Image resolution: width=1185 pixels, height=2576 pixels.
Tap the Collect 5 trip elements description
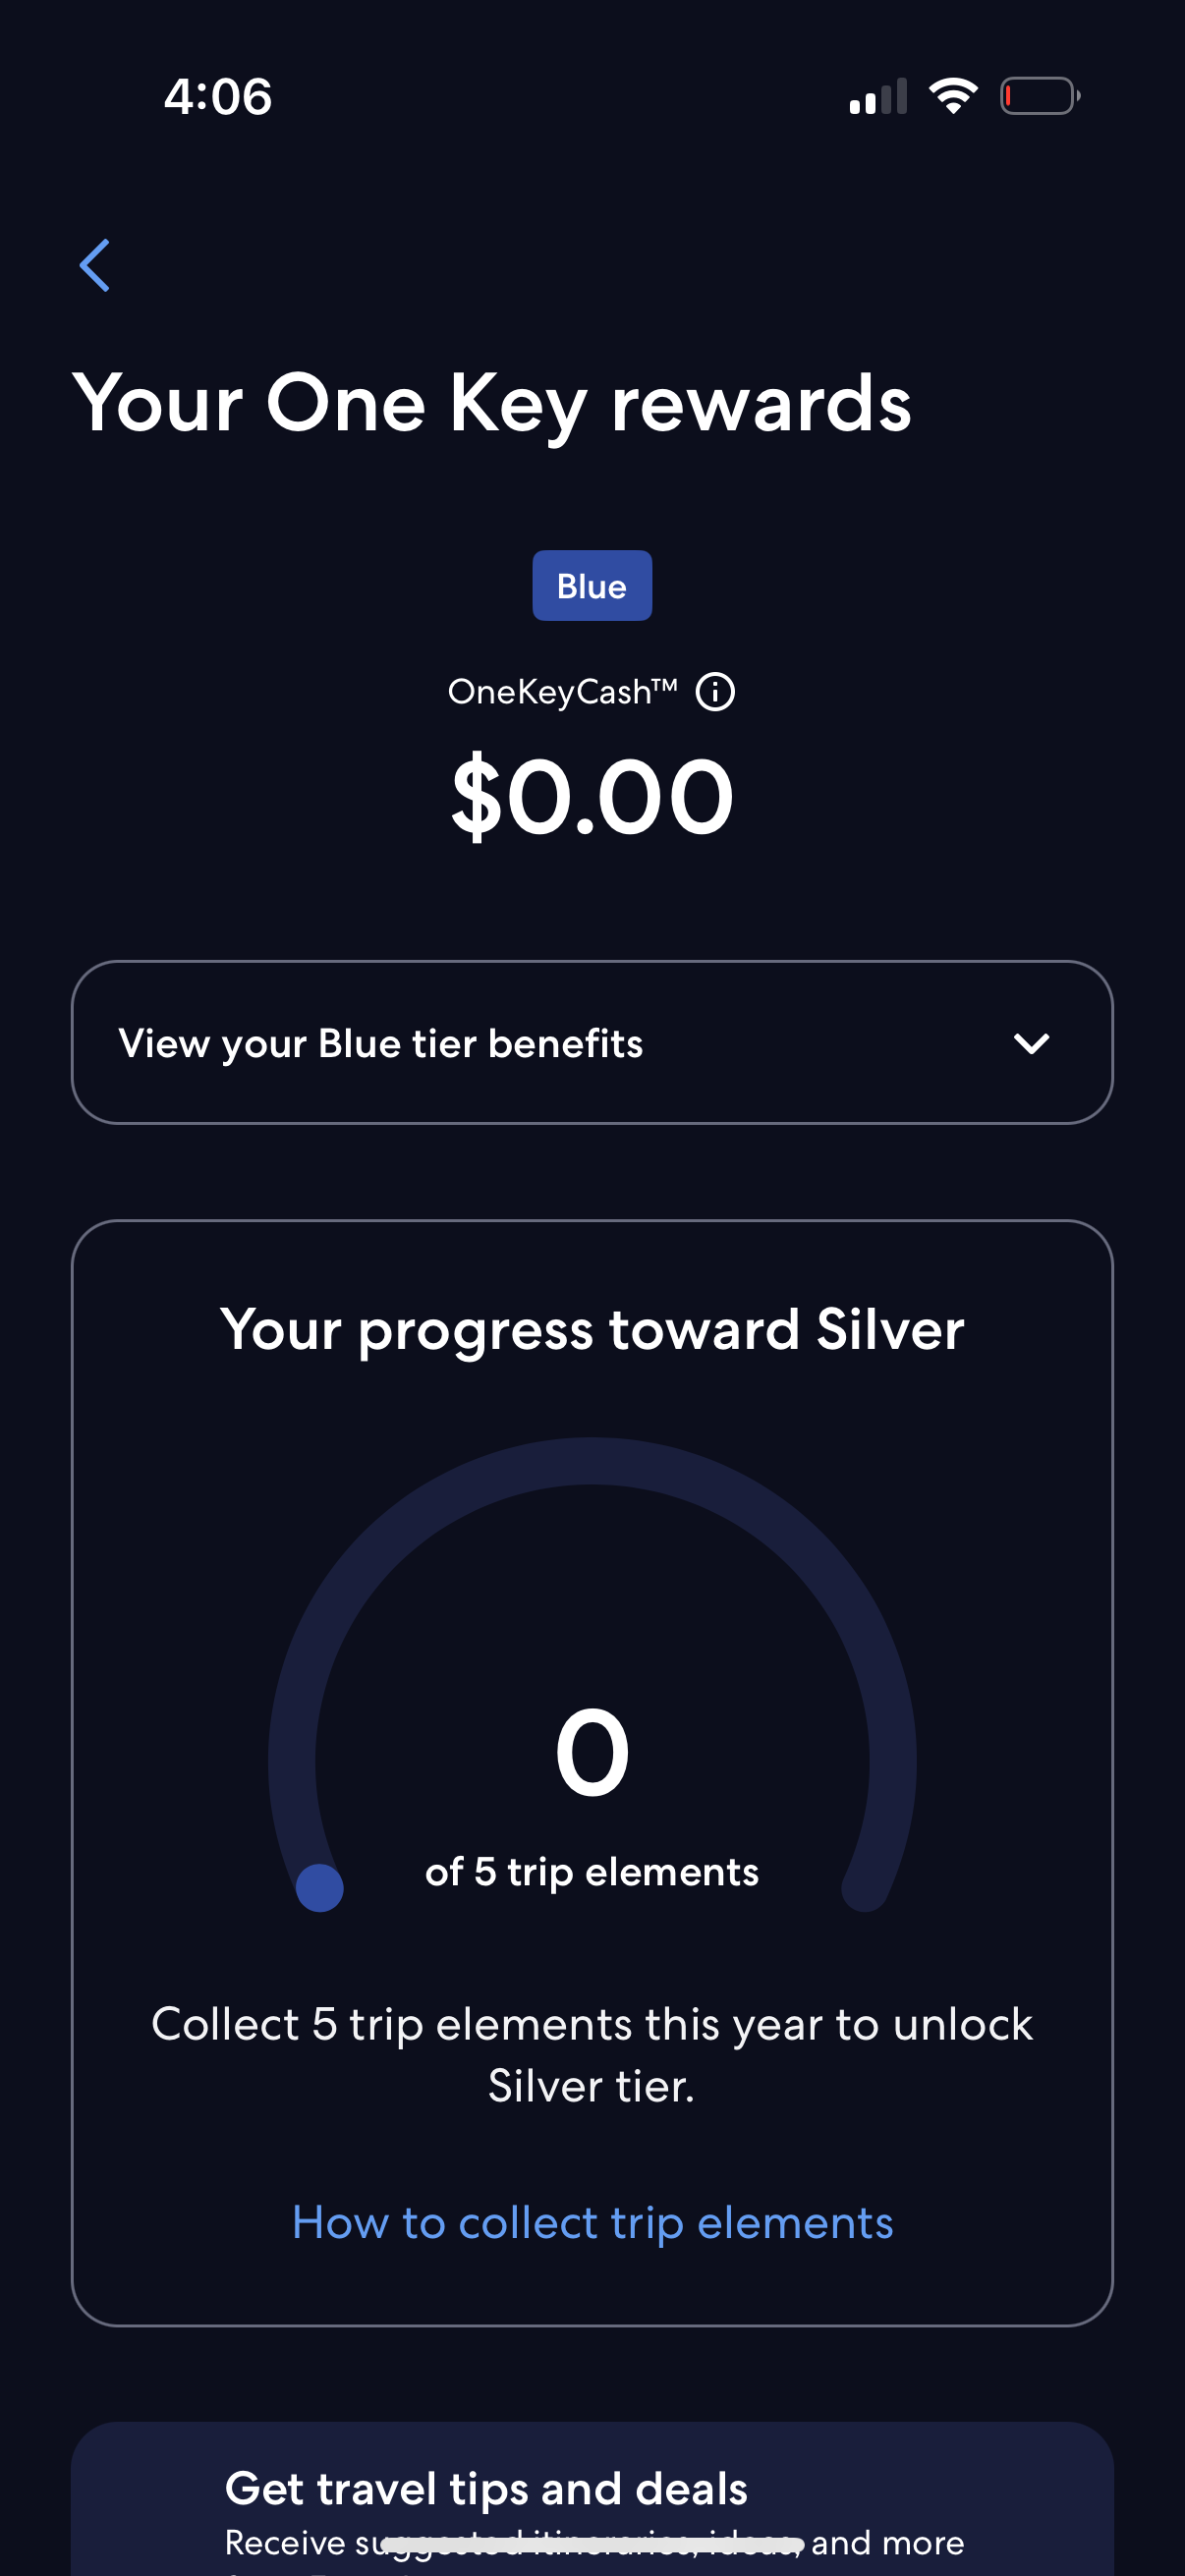(592, 2054)
